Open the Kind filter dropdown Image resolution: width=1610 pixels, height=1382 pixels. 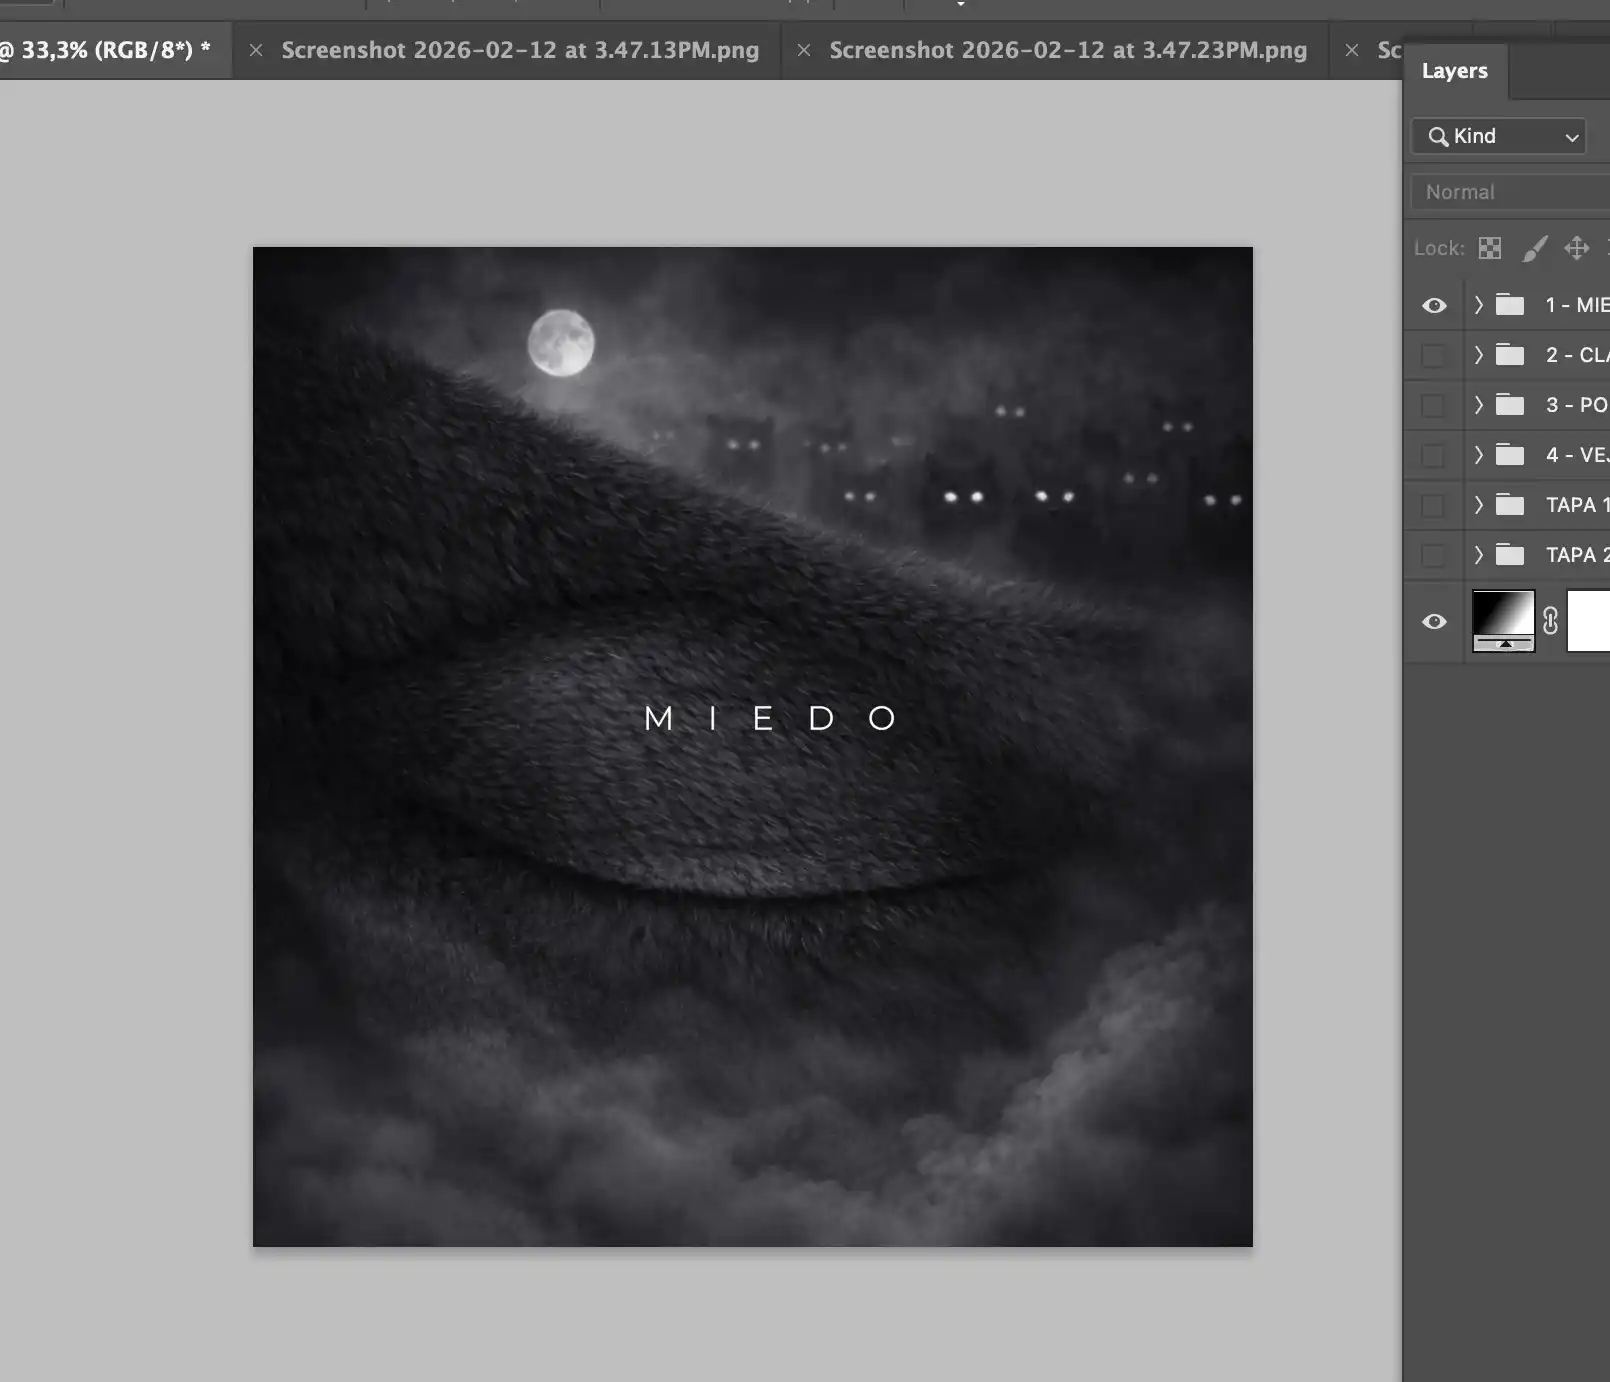pyautogui.click(x=1499, y=136)
